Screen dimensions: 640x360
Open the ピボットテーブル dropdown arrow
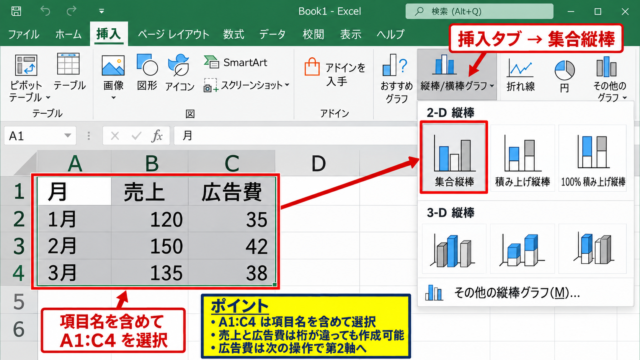[x=48, y=98]
